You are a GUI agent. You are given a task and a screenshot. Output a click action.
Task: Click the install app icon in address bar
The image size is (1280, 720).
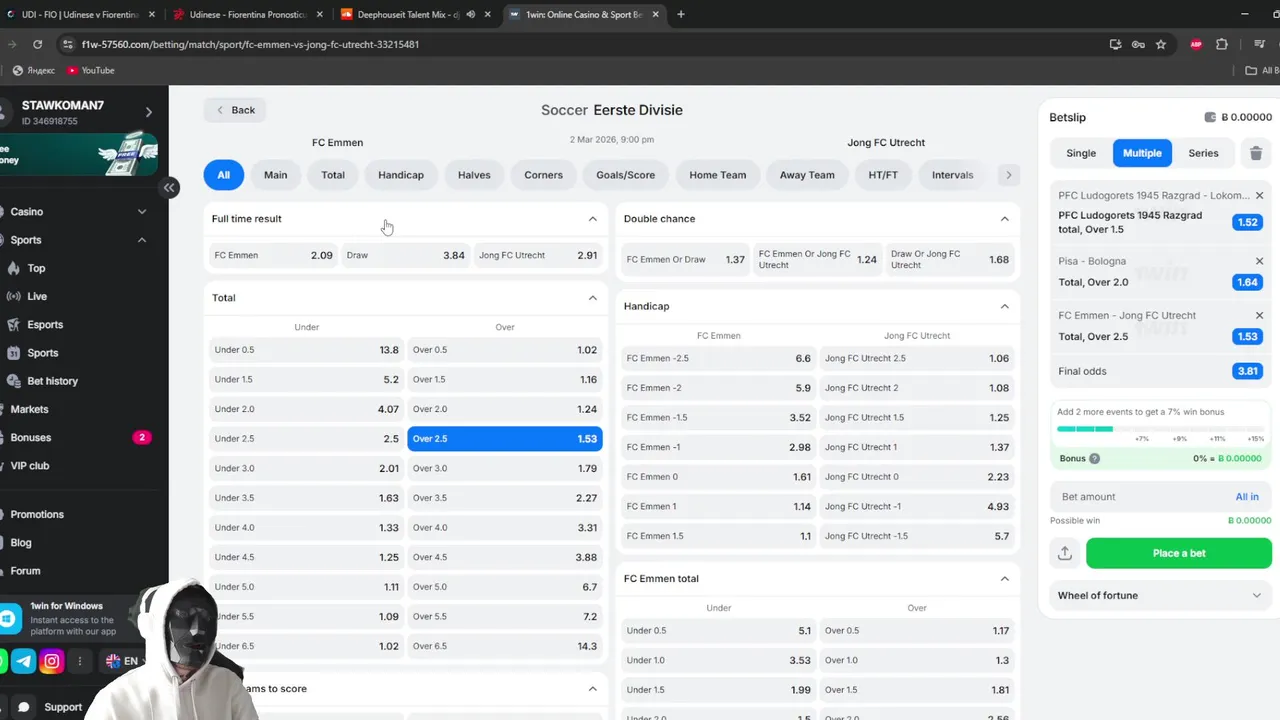point(1116,44)
